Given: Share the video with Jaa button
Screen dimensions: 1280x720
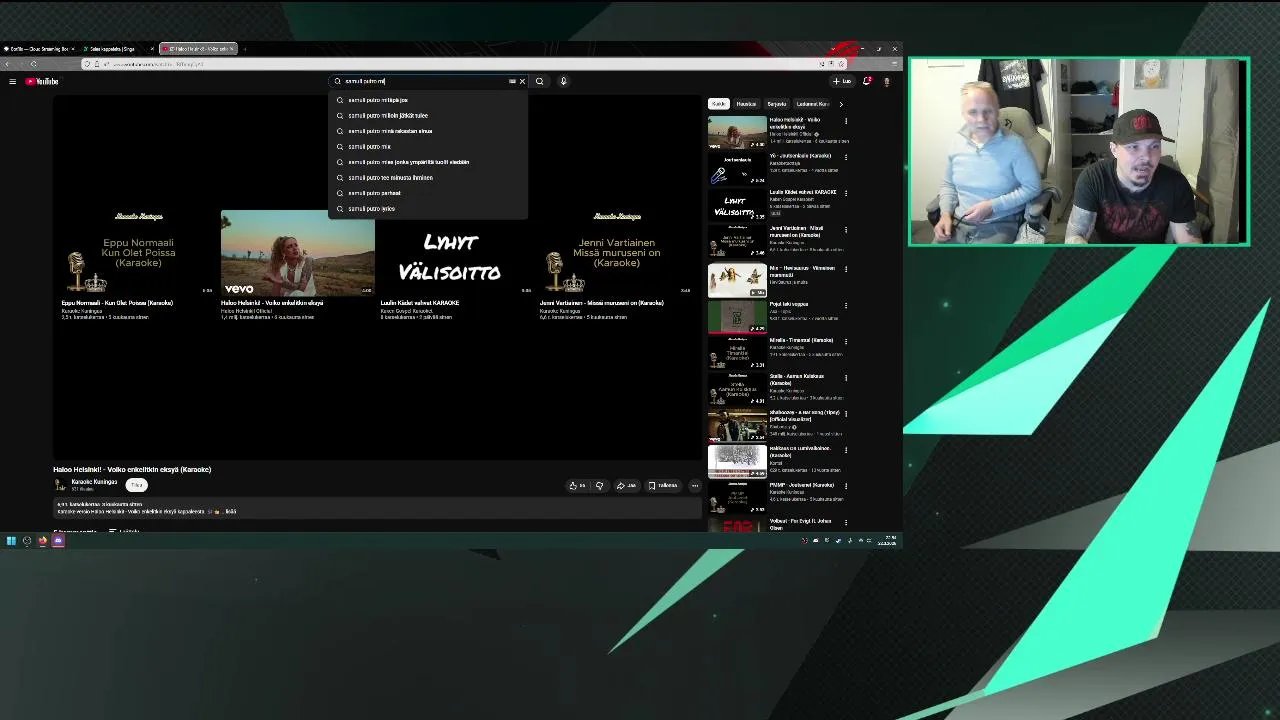Looking at the screenshot, I should pos(626,486).
